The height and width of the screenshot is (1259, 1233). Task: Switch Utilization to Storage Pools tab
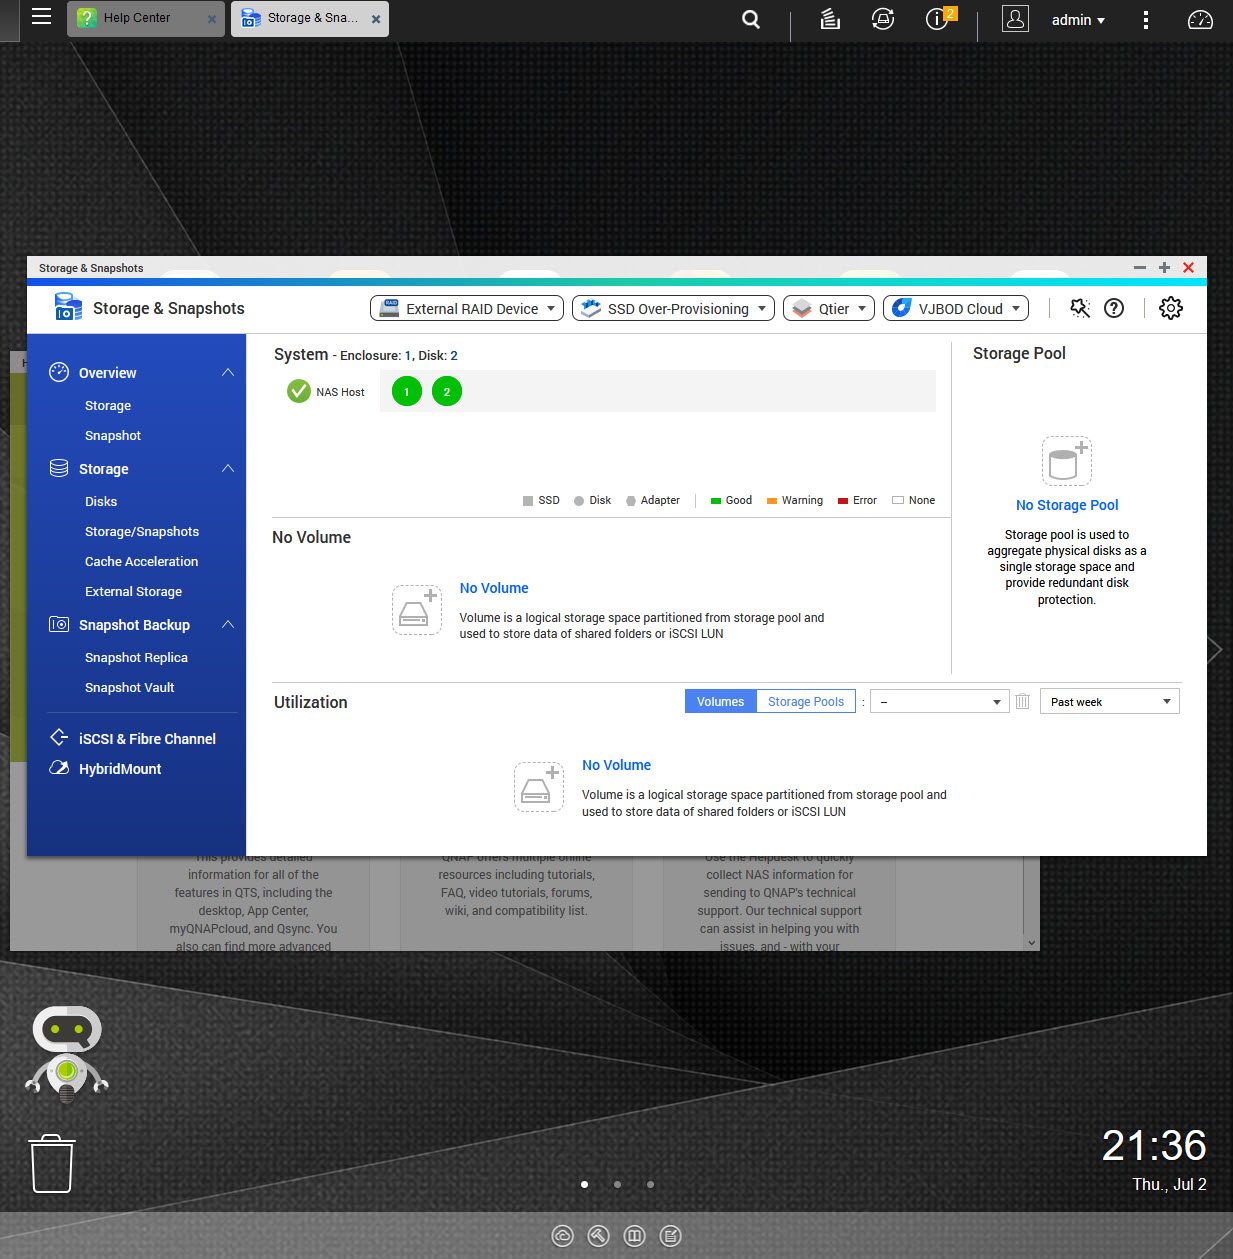pos(806,702)
